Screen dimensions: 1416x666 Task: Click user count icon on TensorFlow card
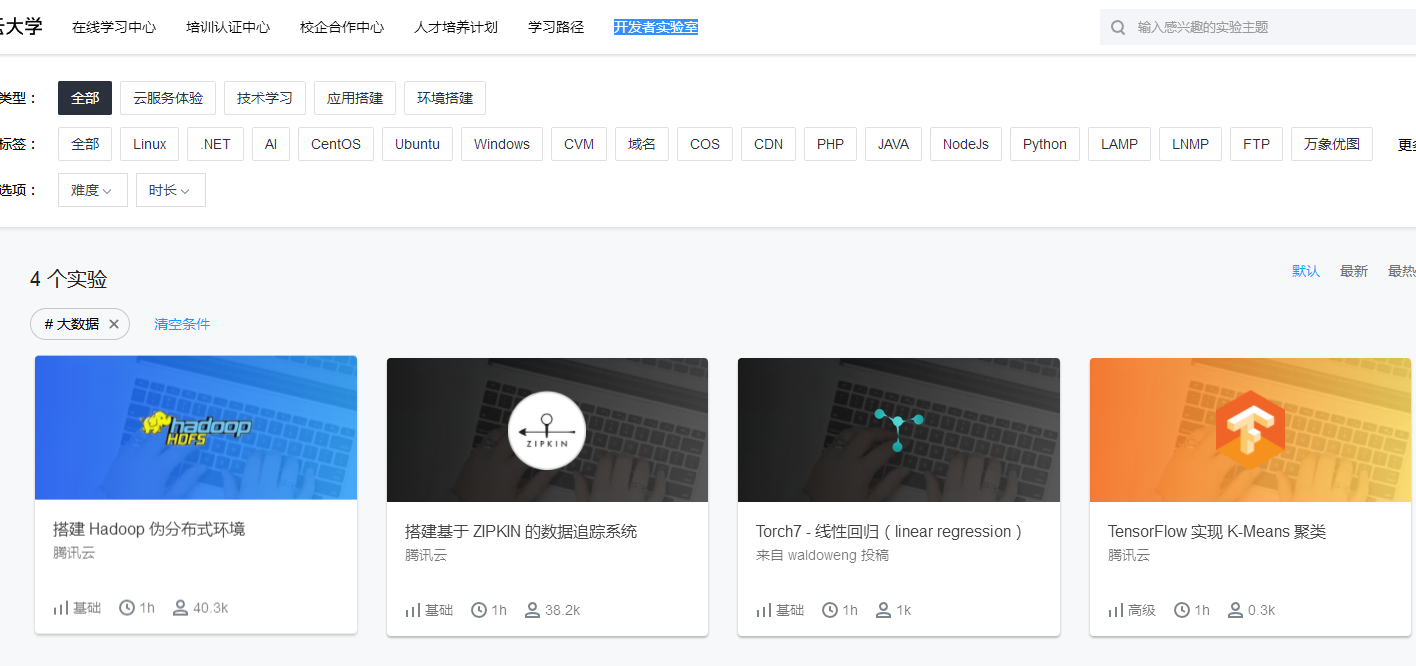tap(1236, 610)
